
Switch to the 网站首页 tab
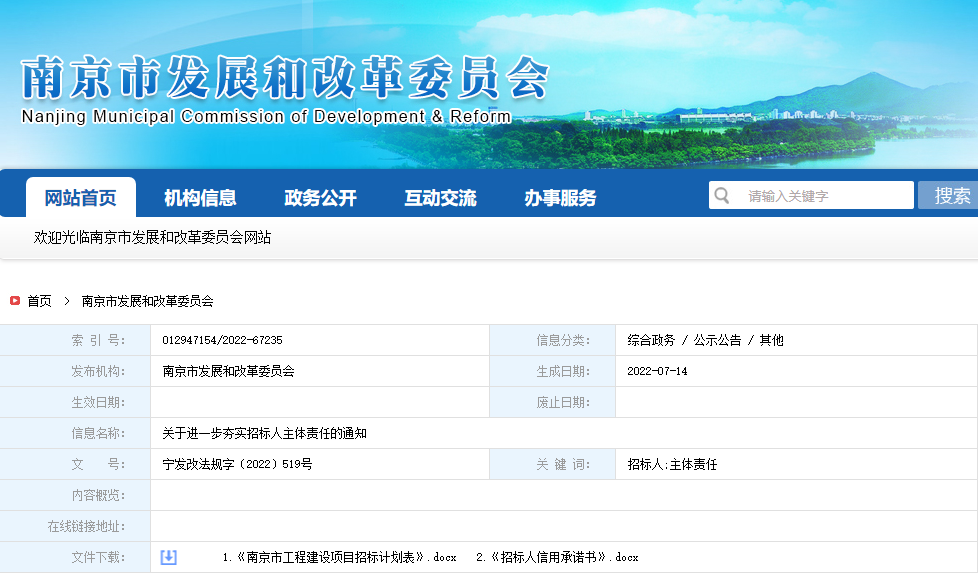pos(80,196)
